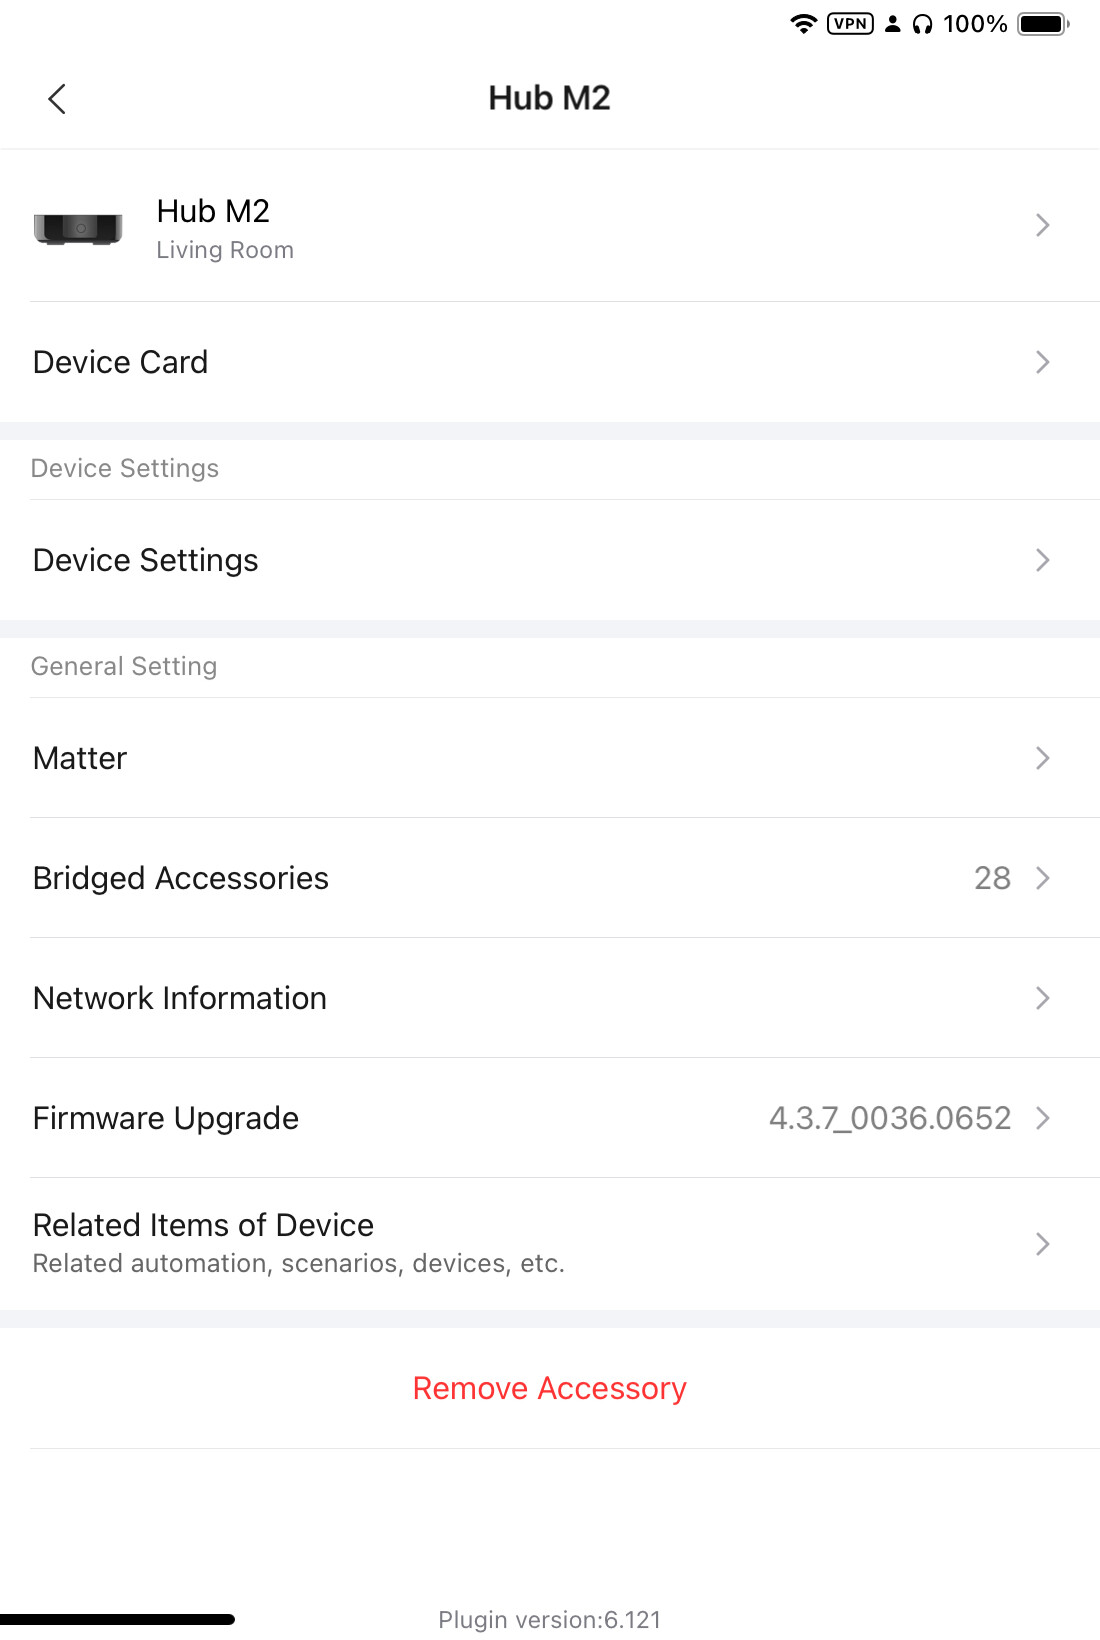1100x1640 pixels.
Task: Open Network Information
Action: pos(180,998)
